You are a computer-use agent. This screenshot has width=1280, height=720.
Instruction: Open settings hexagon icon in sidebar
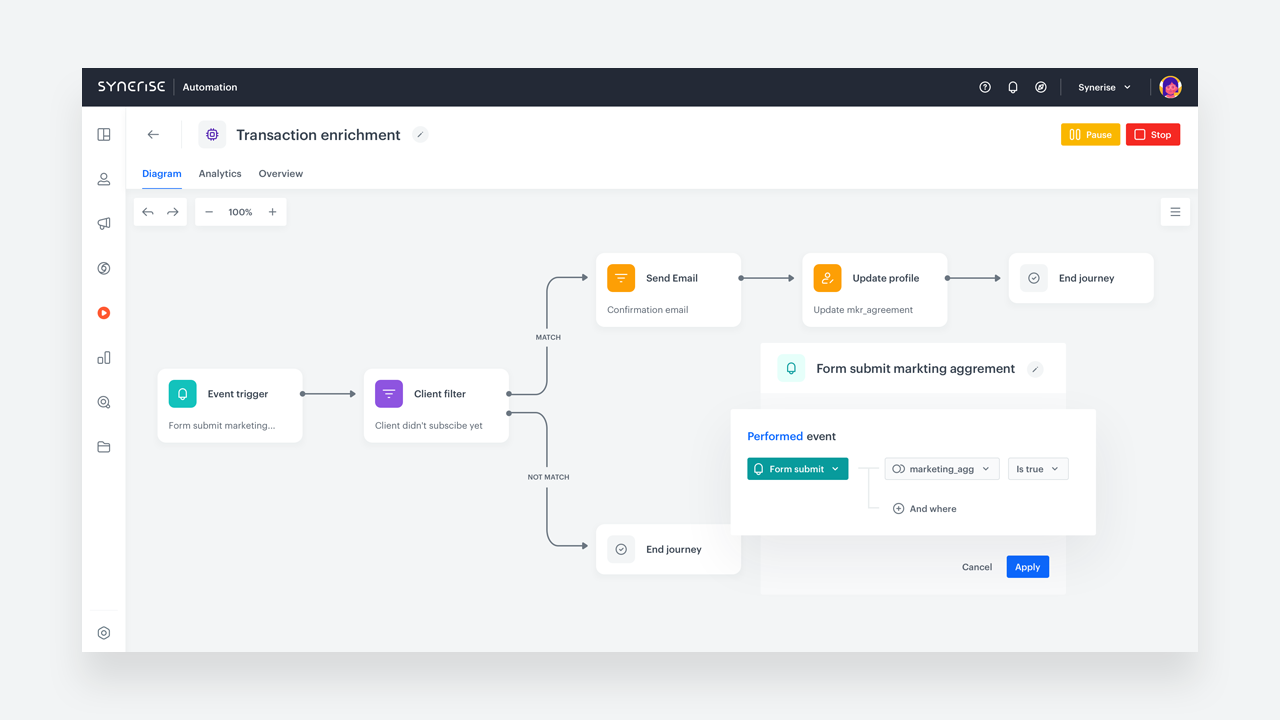pyautogui.click(x=104, y=633)
